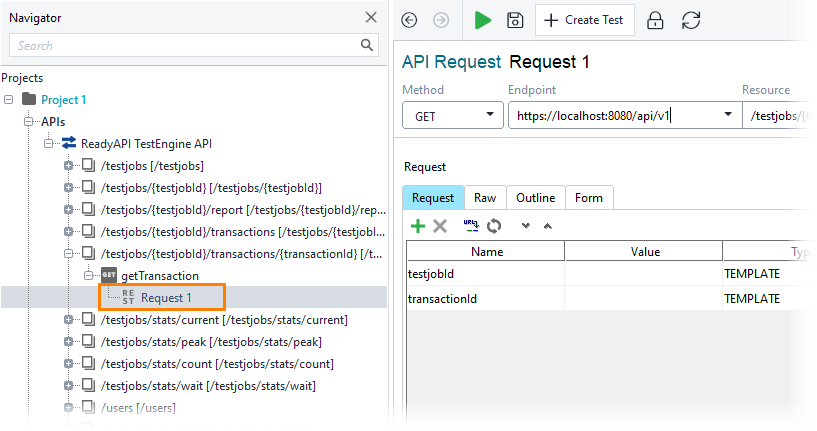This screenshot has width=817, height=431.
Task: Expand the /testjobs/stats/peak node
Action: (68, 341)
